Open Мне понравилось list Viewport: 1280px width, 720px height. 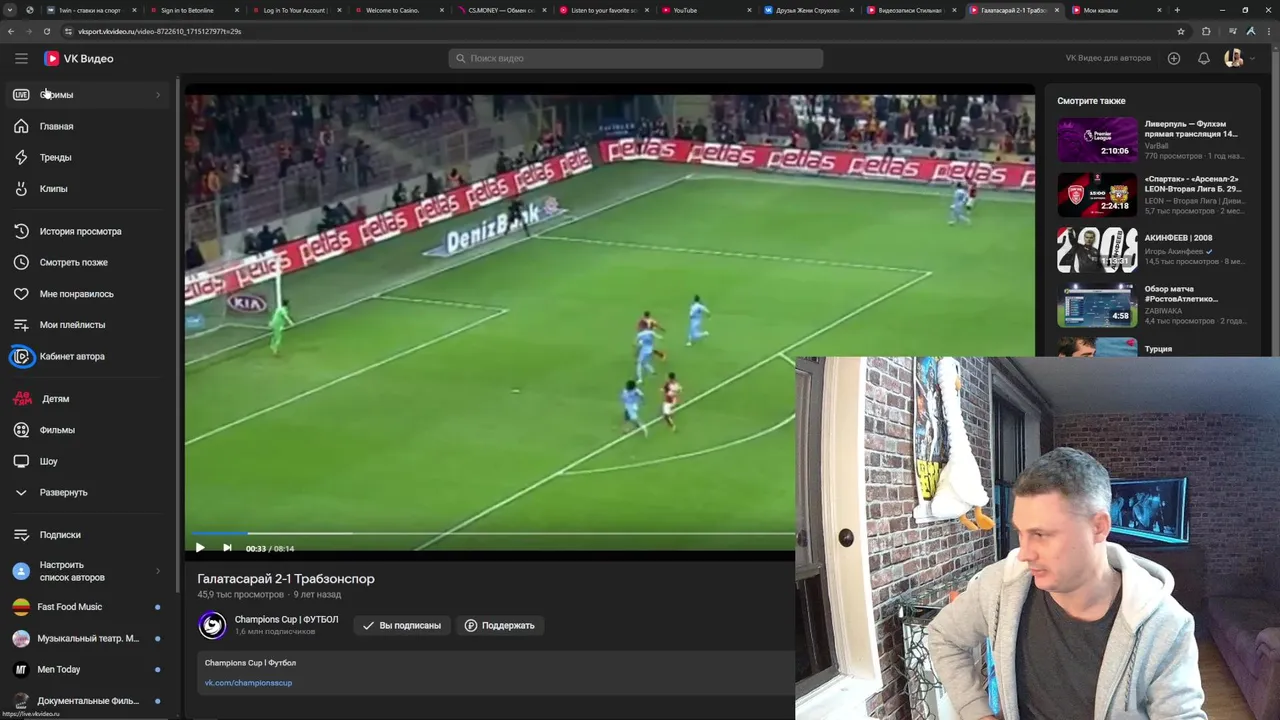(87, 294)
